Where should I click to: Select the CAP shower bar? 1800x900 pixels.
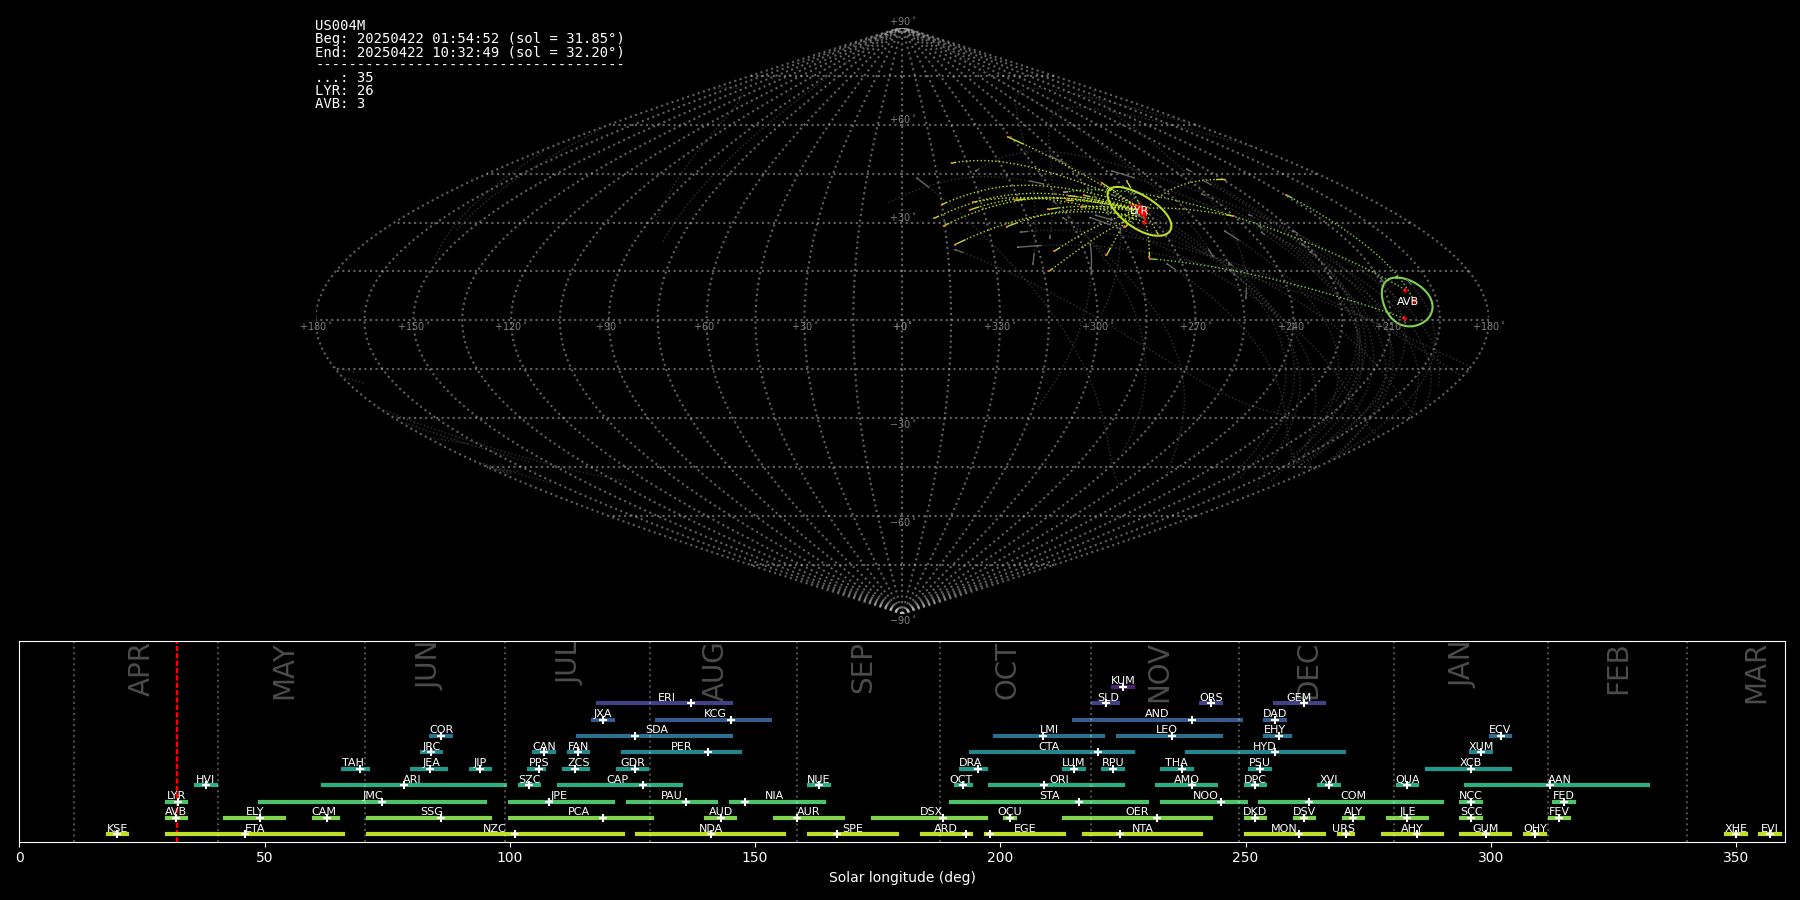point(620,785)
